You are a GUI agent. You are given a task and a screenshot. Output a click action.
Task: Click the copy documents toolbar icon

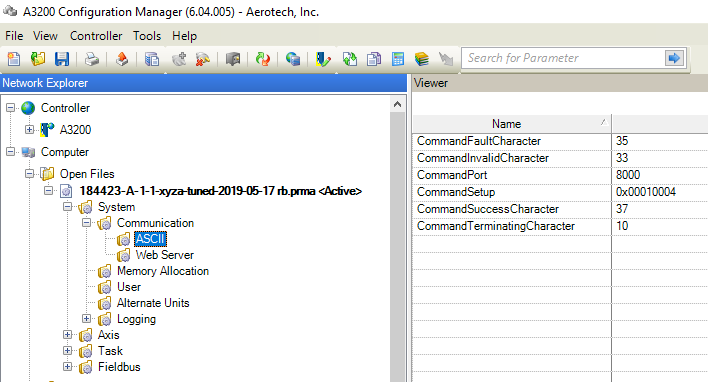coord(374,59)
